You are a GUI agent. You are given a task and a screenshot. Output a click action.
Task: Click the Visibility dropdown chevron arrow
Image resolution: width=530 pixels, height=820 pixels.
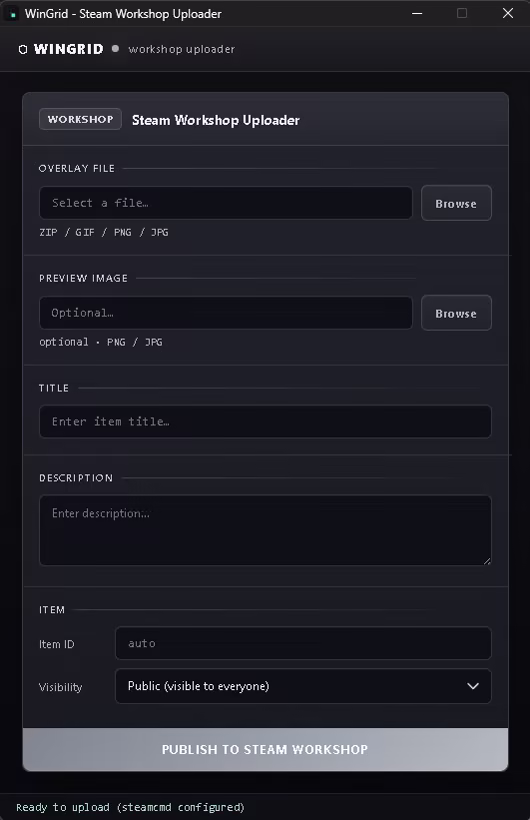pyautogui.click(x=472, y=686)
